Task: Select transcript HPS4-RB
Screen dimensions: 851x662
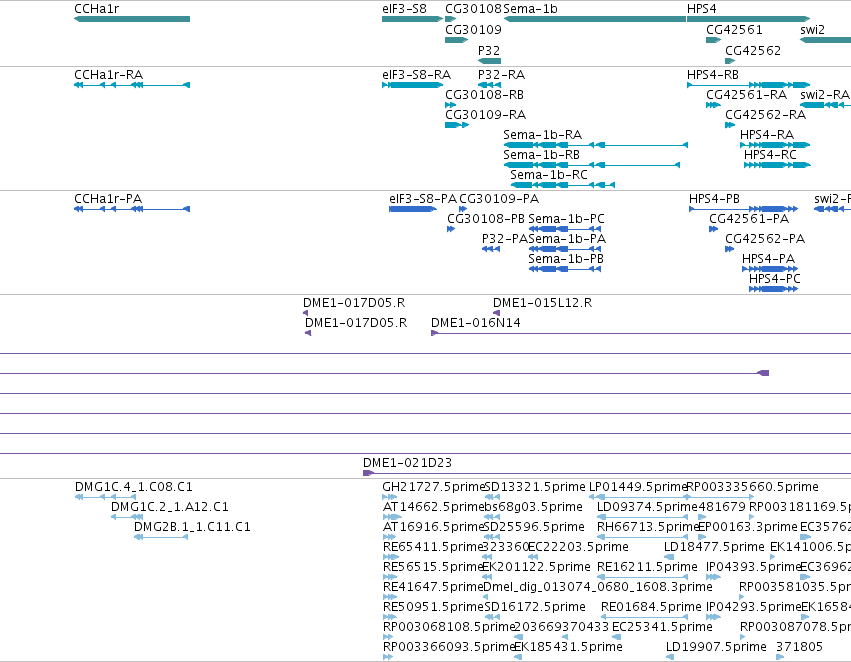Action: (x=713, y=75)
